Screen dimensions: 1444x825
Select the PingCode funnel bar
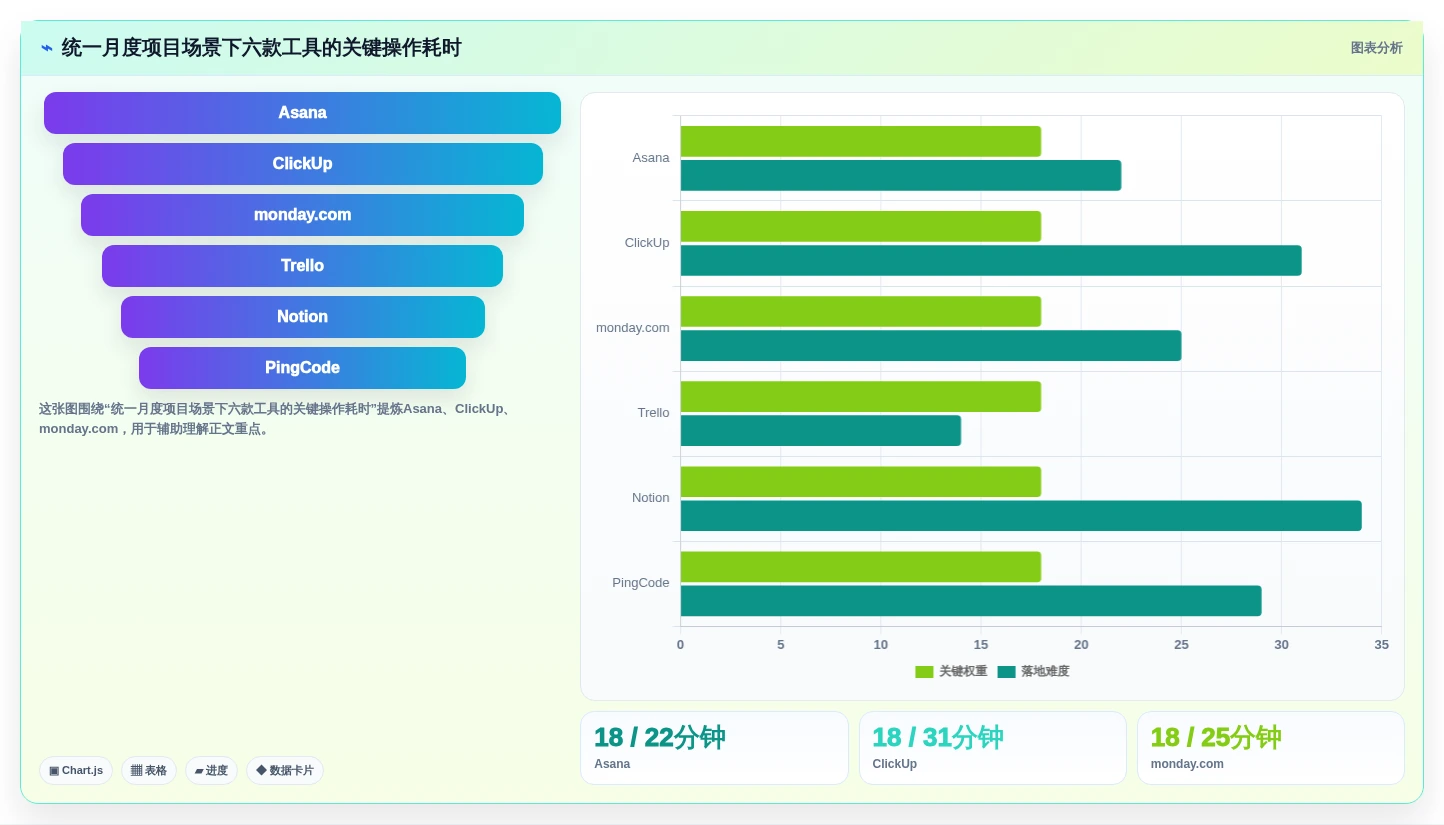click(x=302, y=368)
